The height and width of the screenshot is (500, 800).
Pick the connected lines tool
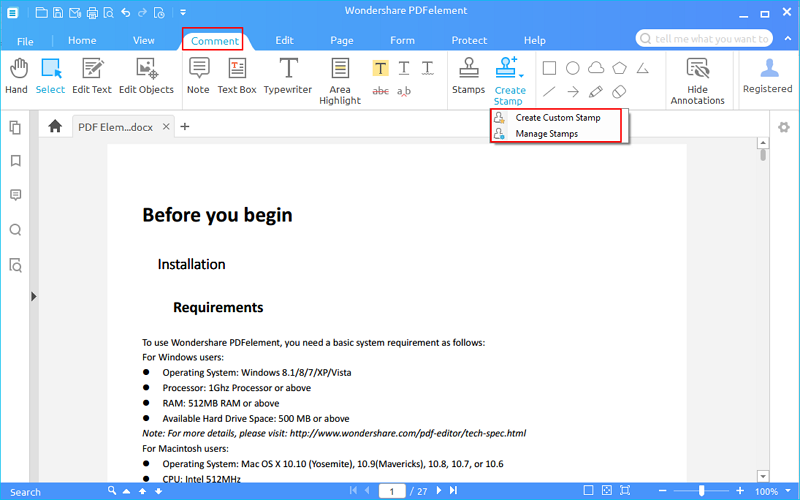pyautogui.click(x=643, y=68)
